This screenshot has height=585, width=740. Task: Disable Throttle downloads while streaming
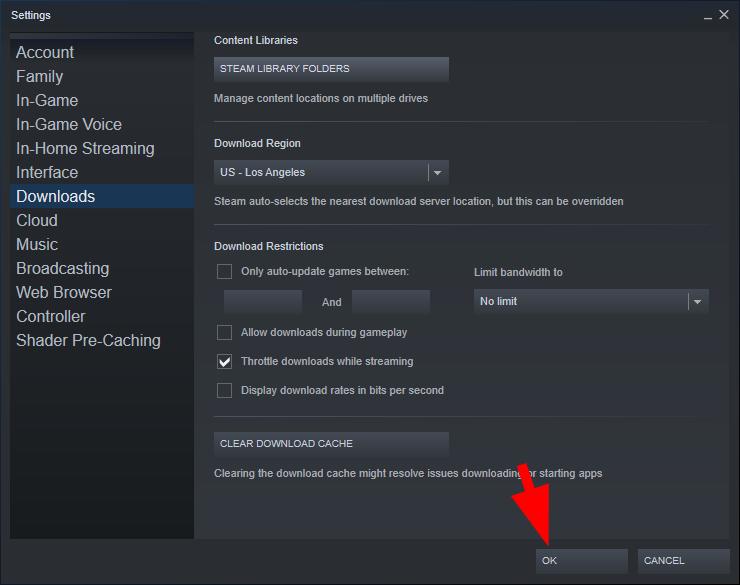pos(224,361)
